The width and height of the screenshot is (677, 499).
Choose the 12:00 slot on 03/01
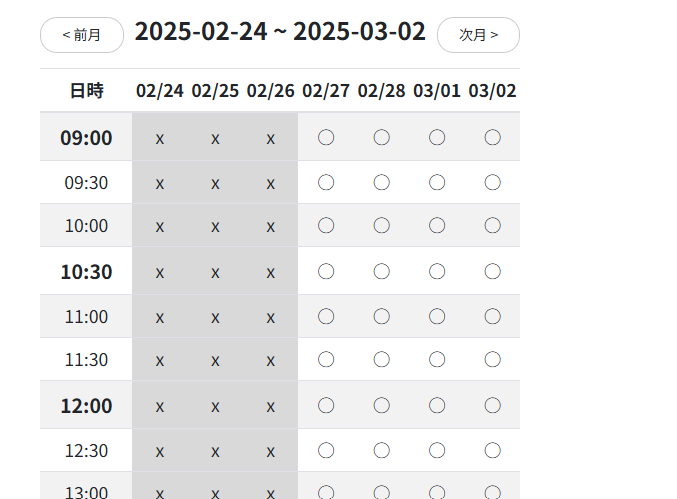437,405
